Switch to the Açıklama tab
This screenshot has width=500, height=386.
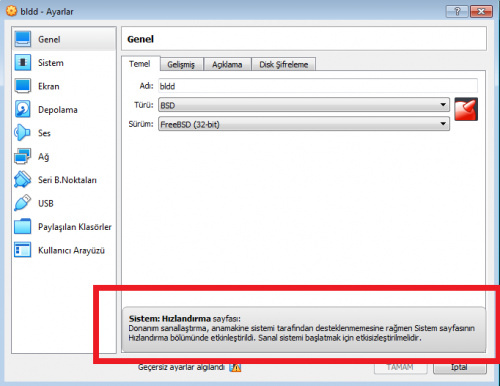(x=227, y=64)
